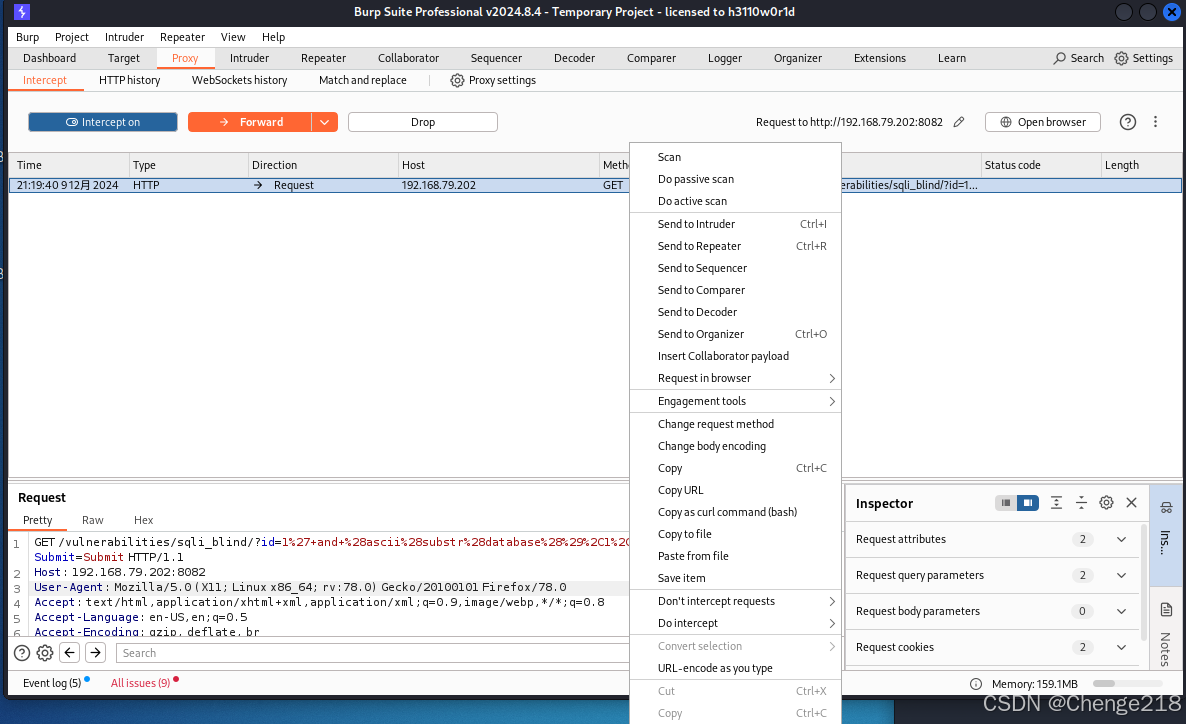Open the Forward dropdown arrow
The height and width of the screenshot is (724, 1186).
click(324, 122)
